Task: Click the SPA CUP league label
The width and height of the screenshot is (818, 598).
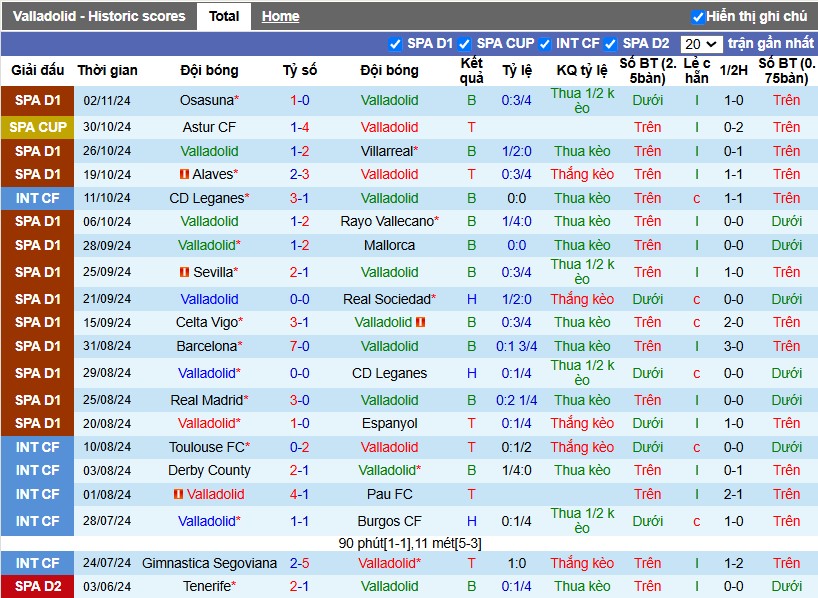Action: coord(38,127)
